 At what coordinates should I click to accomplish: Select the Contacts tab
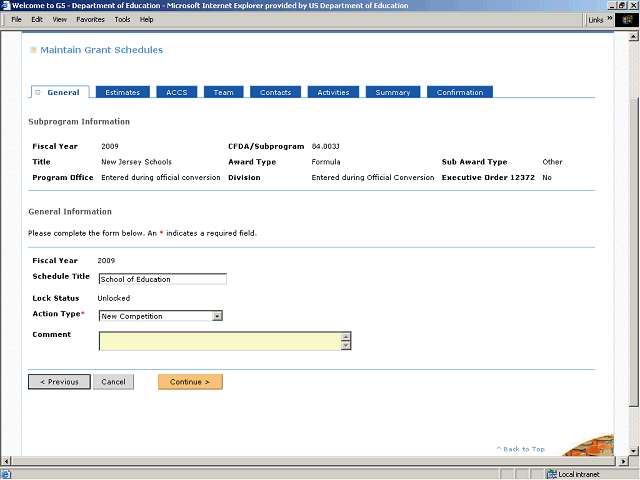(x=275, y=92)
